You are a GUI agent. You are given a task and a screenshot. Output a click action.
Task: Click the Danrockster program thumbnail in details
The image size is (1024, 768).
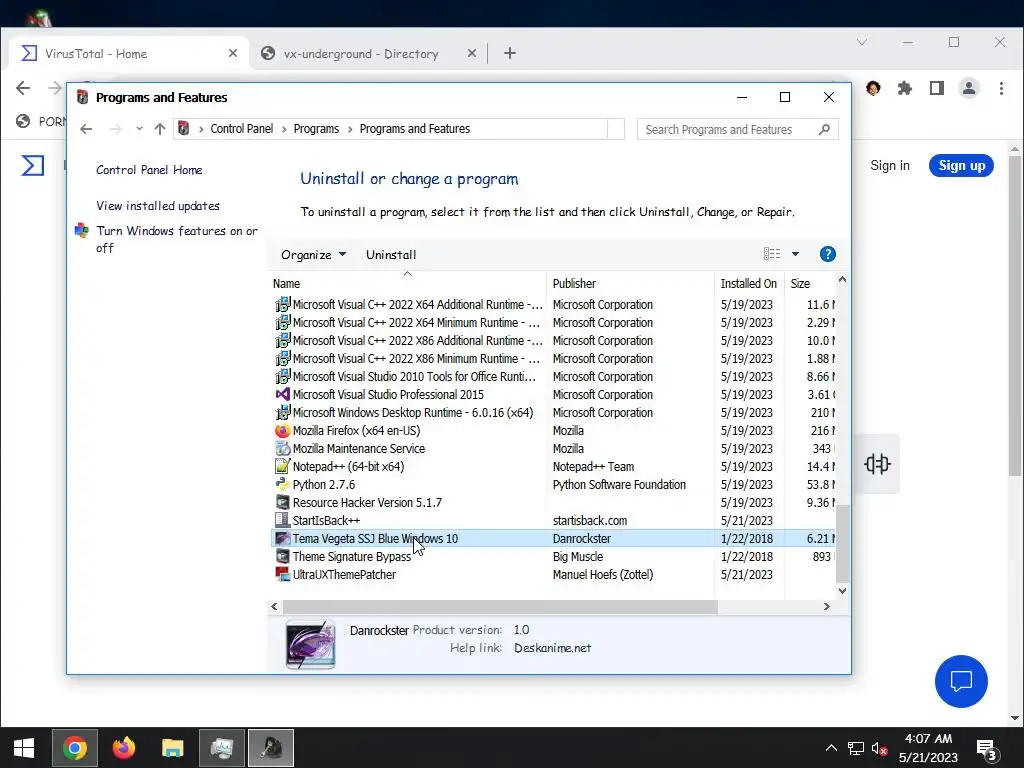tap(310, 644)
